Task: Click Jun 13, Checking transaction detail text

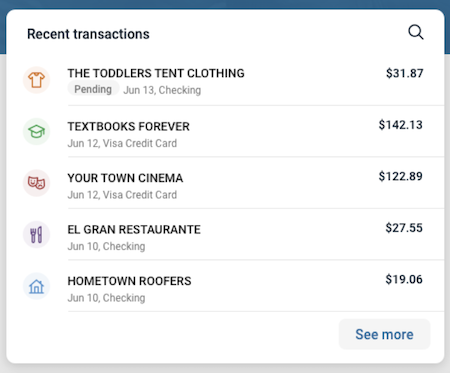Action: (x=162, y=90)
